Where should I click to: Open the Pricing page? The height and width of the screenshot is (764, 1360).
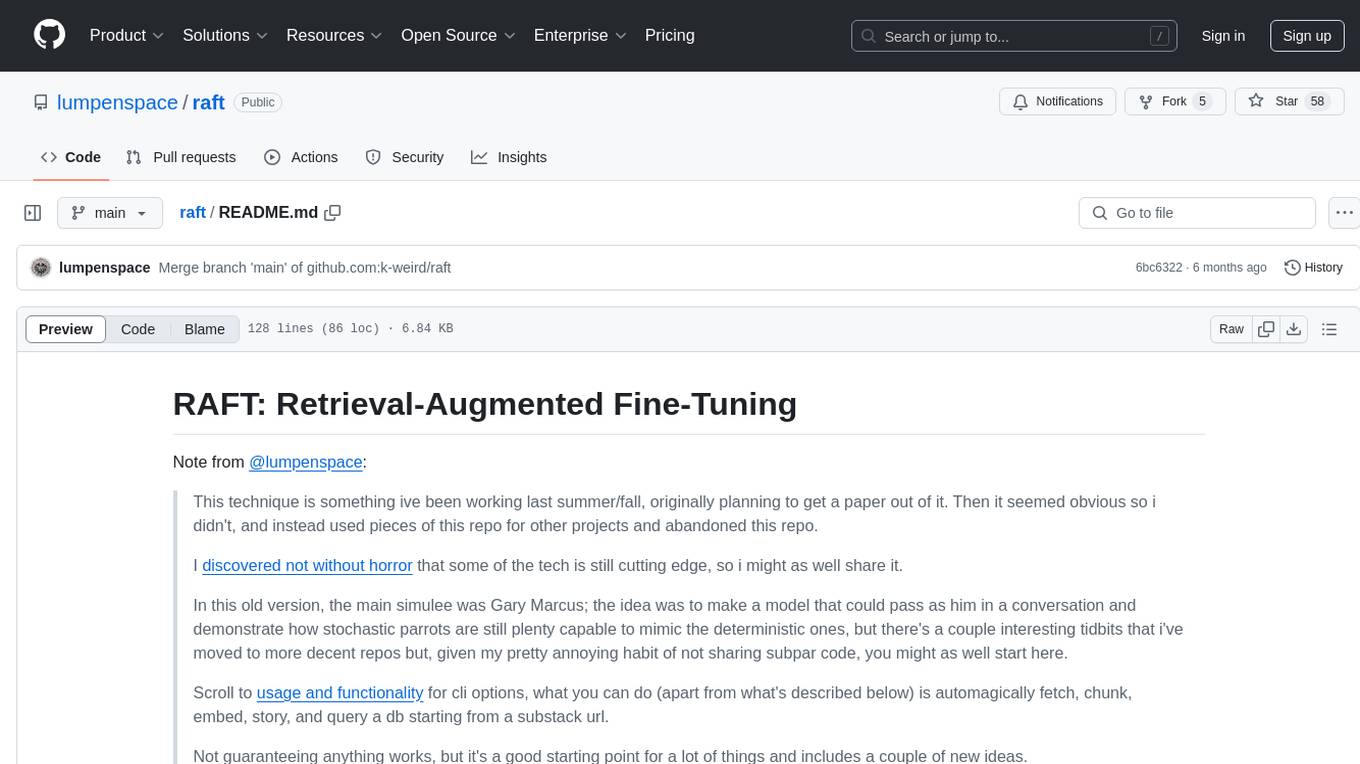tap(670, 35)
